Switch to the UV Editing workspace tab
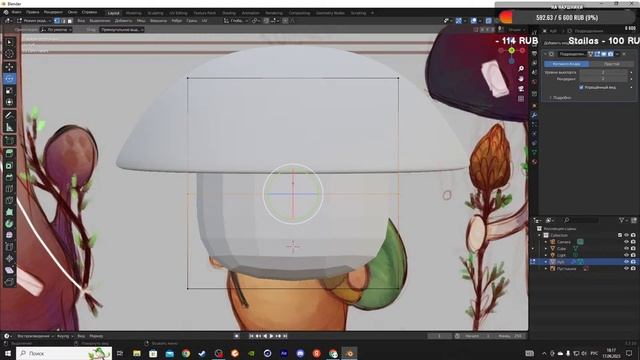 click(178, 13)
